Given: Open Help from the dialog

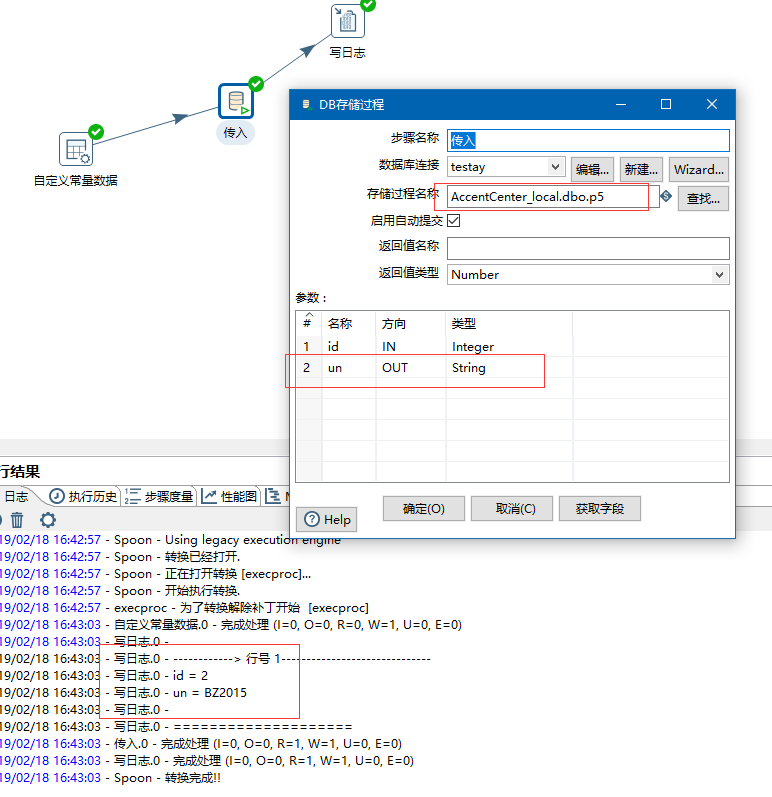Looking at the screenshot, I should click(x=327, y=519).
